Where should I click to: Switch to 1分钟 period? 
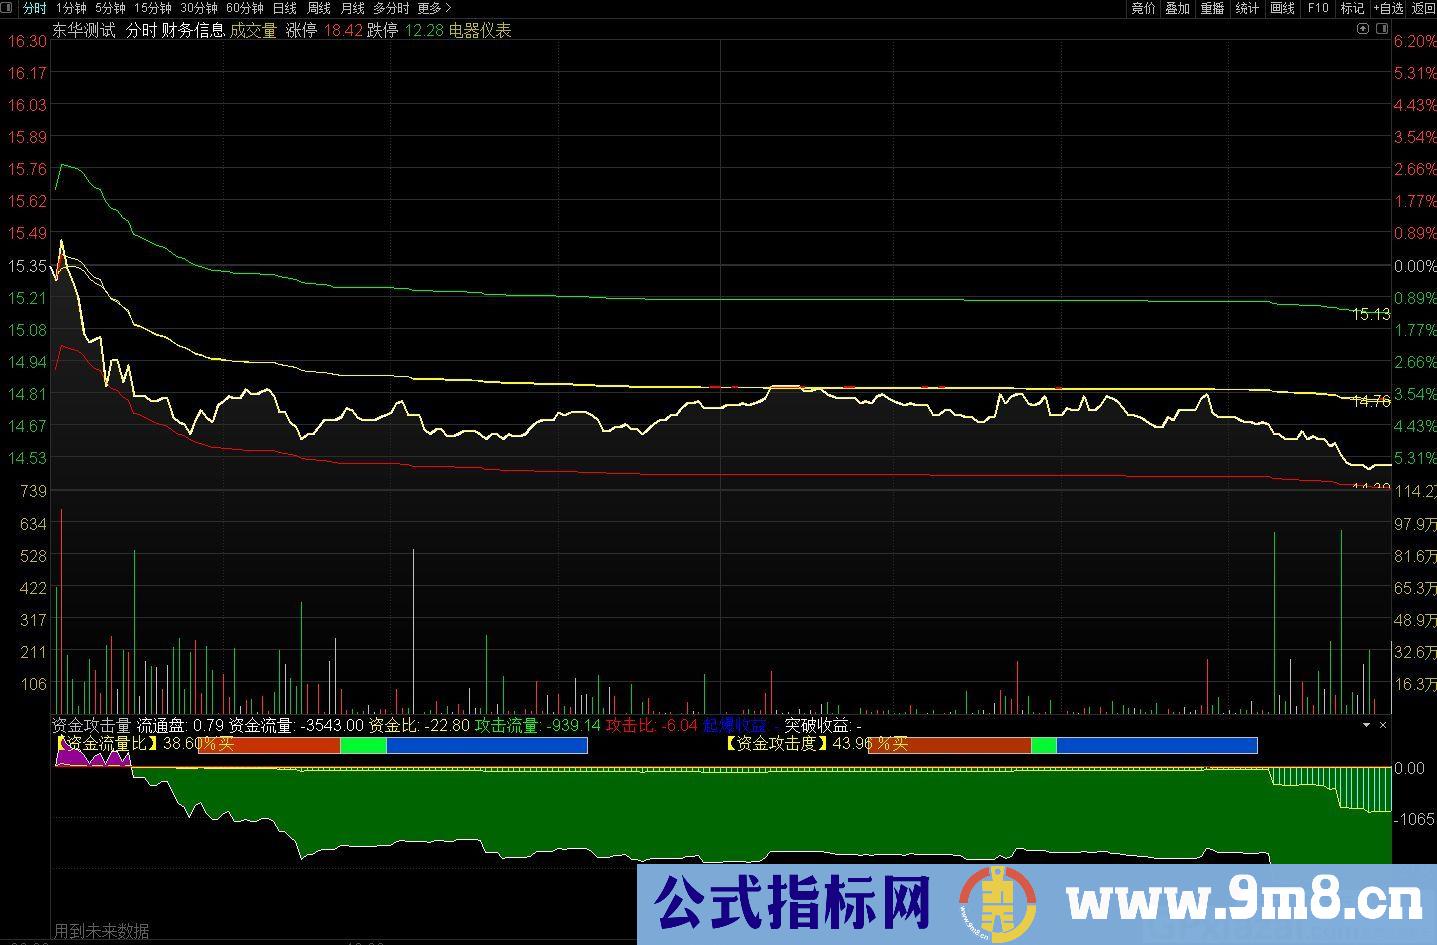pos(72,8)
